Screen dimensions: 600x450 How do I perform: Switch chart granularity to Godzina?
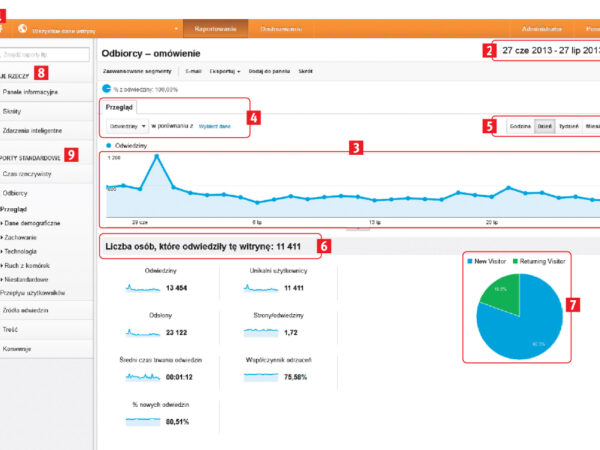coord(520,126)
